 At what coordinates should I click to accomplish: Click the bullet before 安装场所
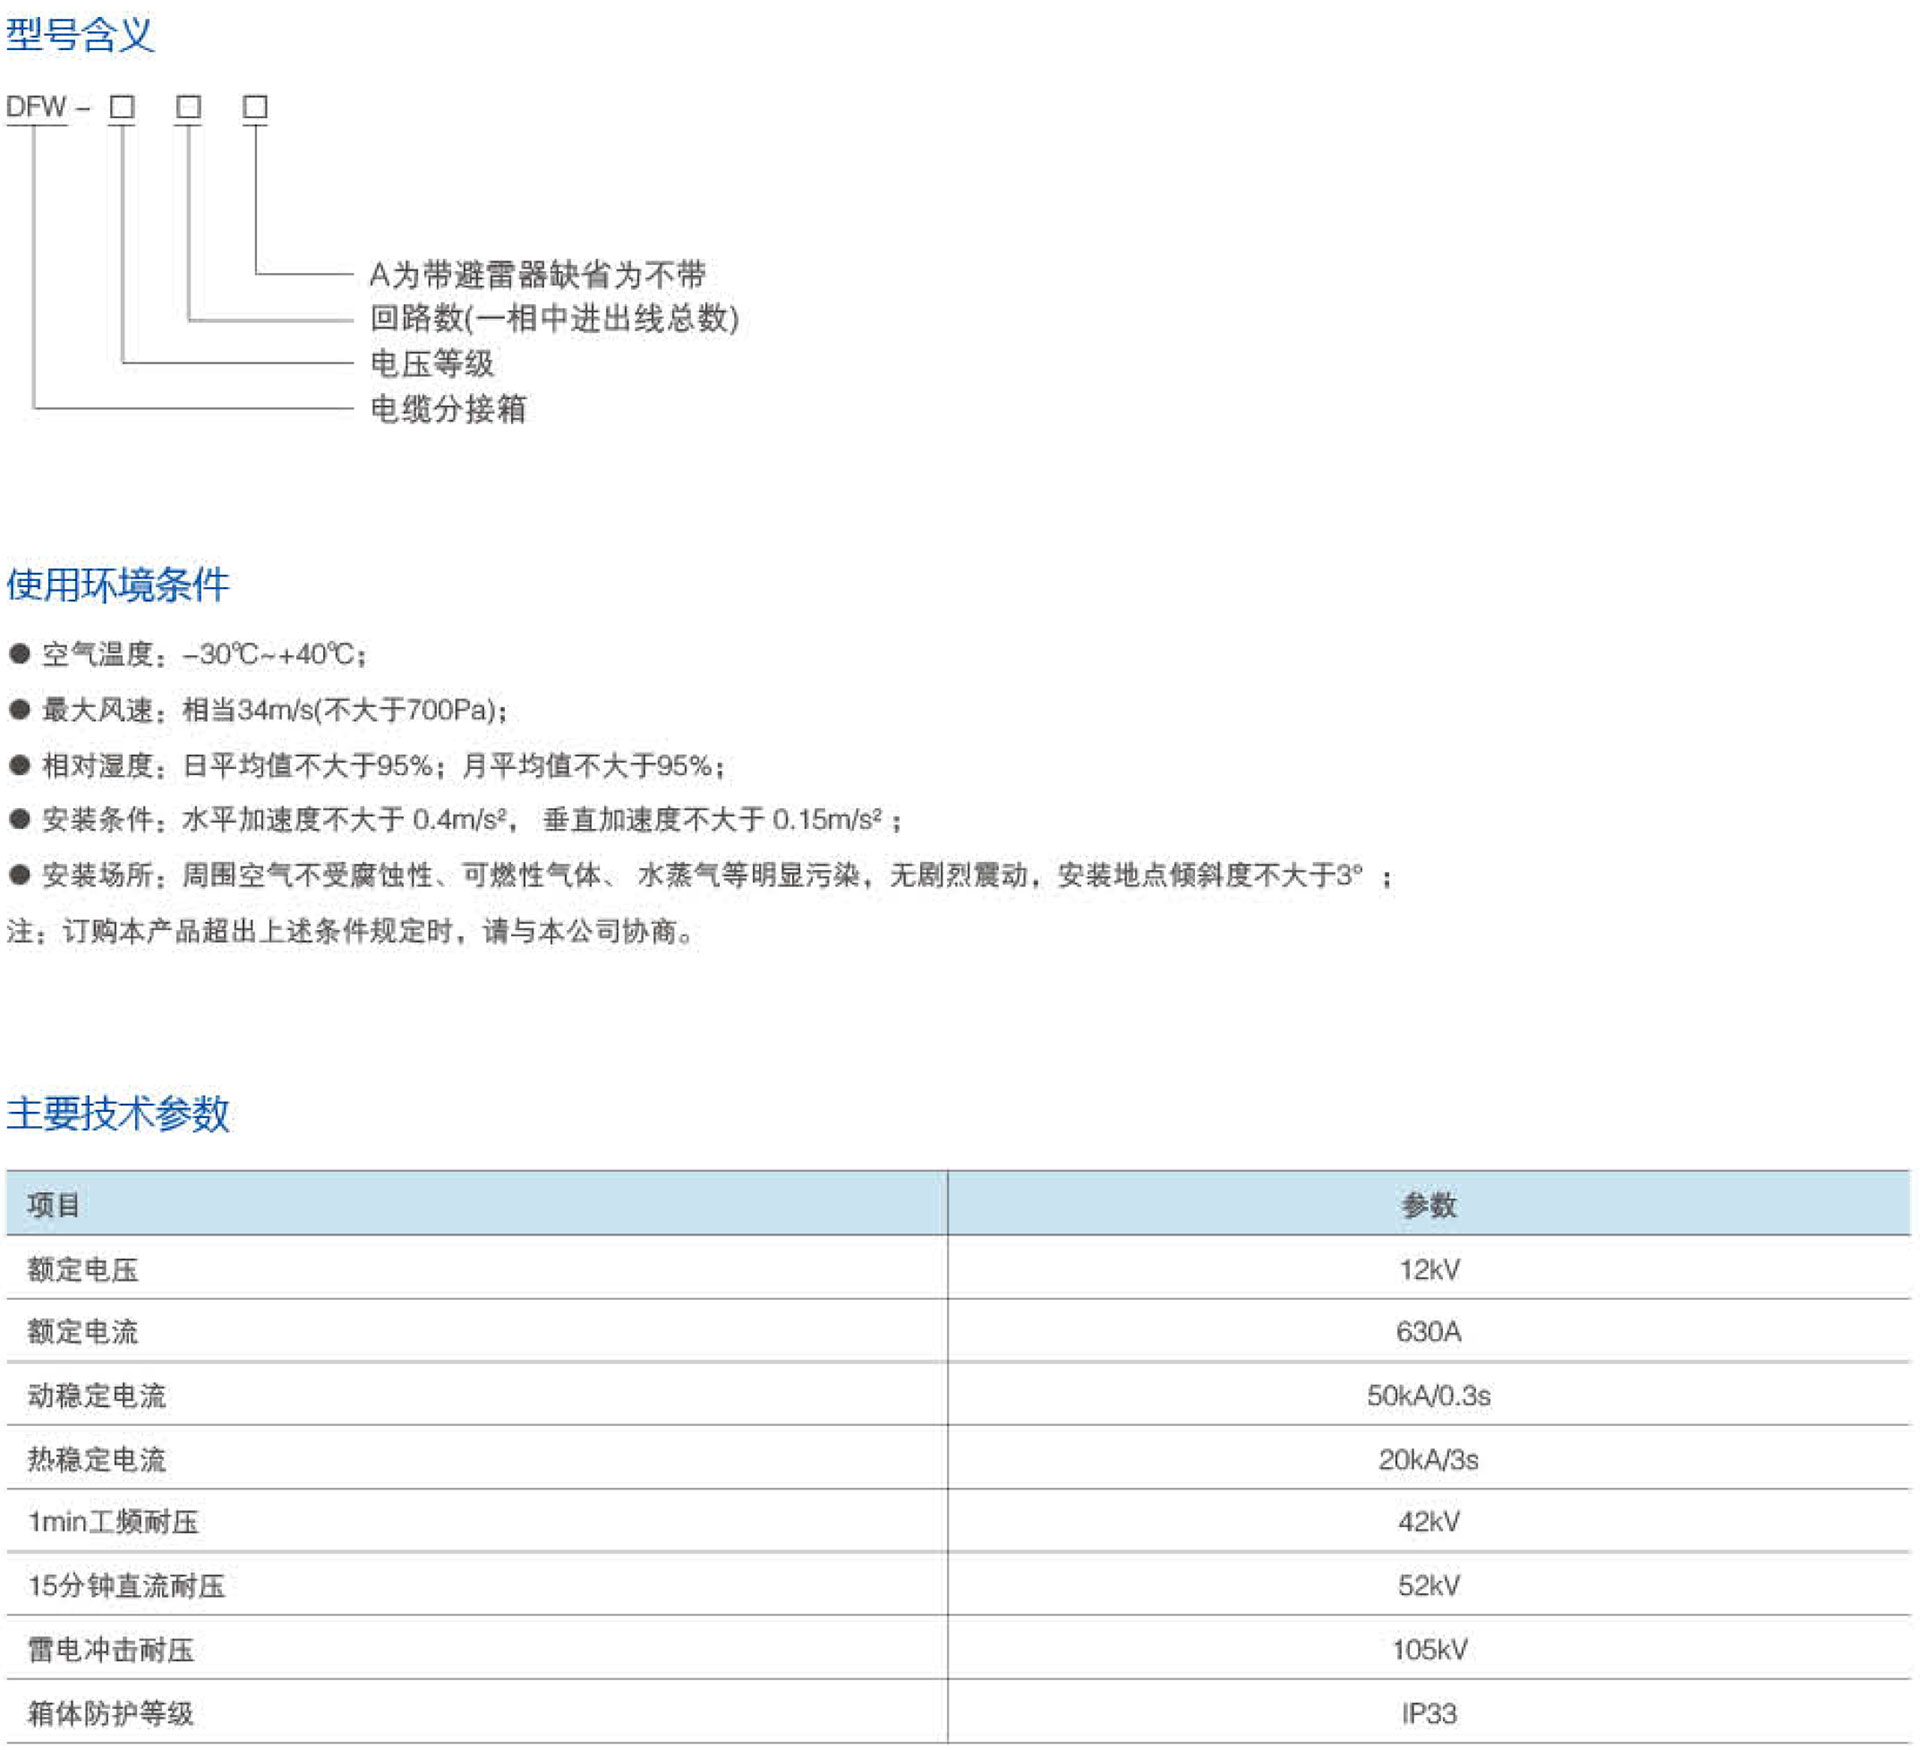(x=19, y=875)
